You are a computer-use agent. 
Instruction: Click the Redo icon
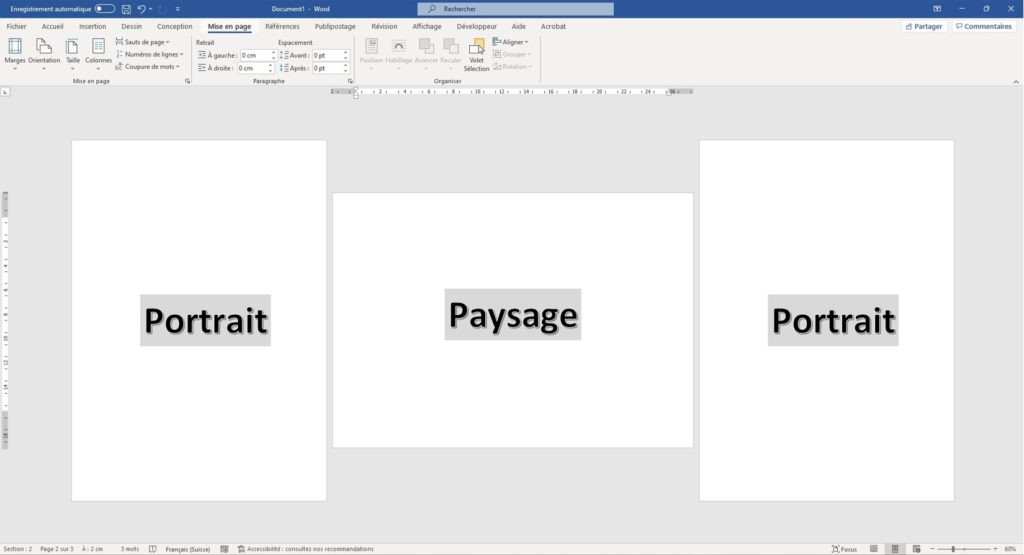(163, 9)
